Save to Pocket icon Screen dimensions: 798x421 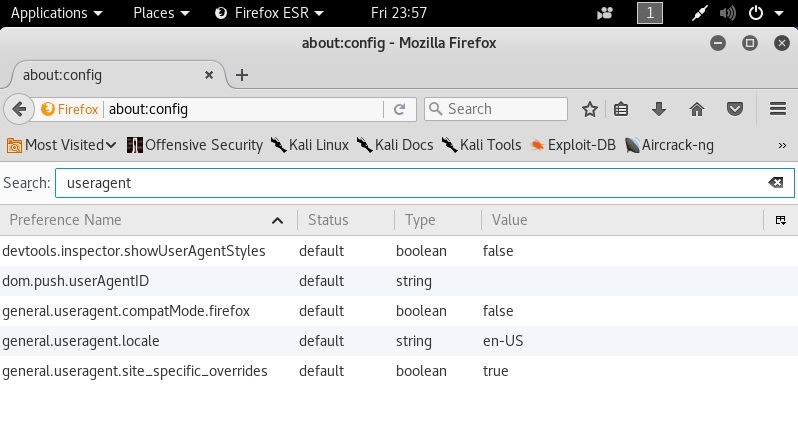point(734,109)
